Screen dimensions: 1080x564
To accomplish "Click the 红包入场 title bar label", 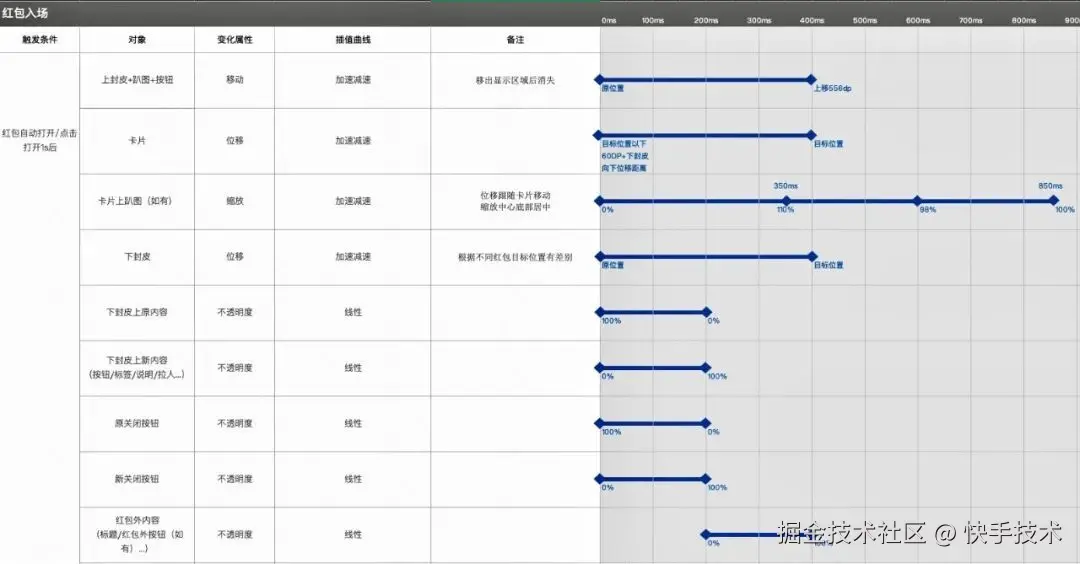I will tap(25, 12).
